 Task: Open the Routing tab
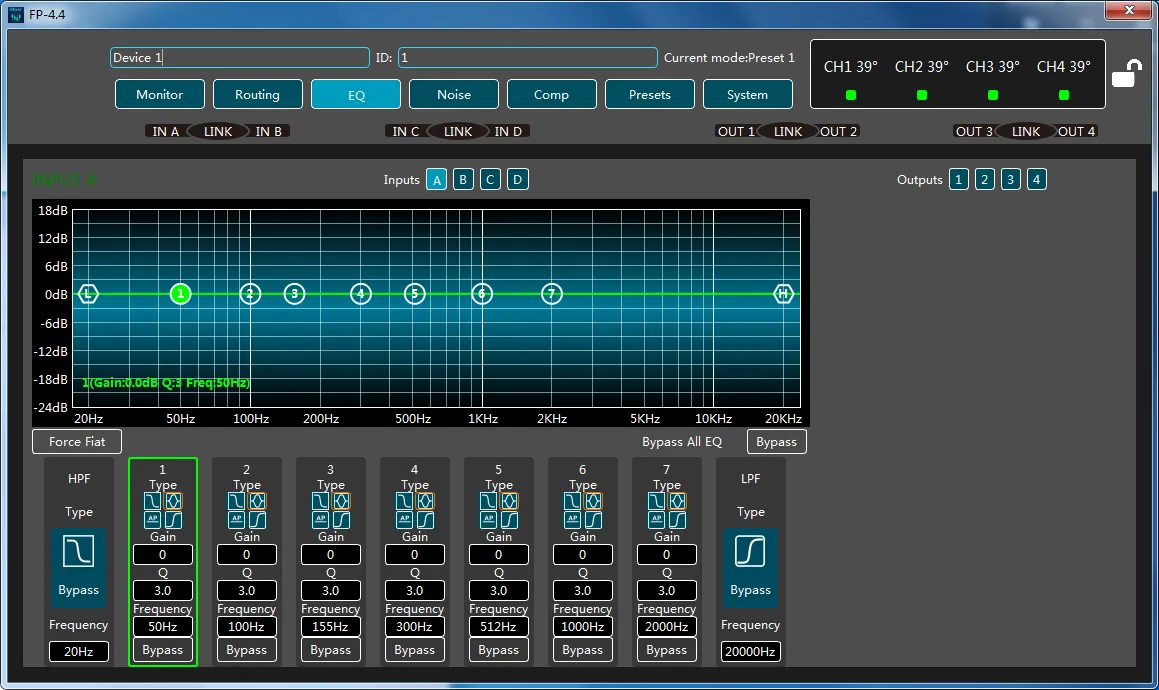click(x=257, y=95)
